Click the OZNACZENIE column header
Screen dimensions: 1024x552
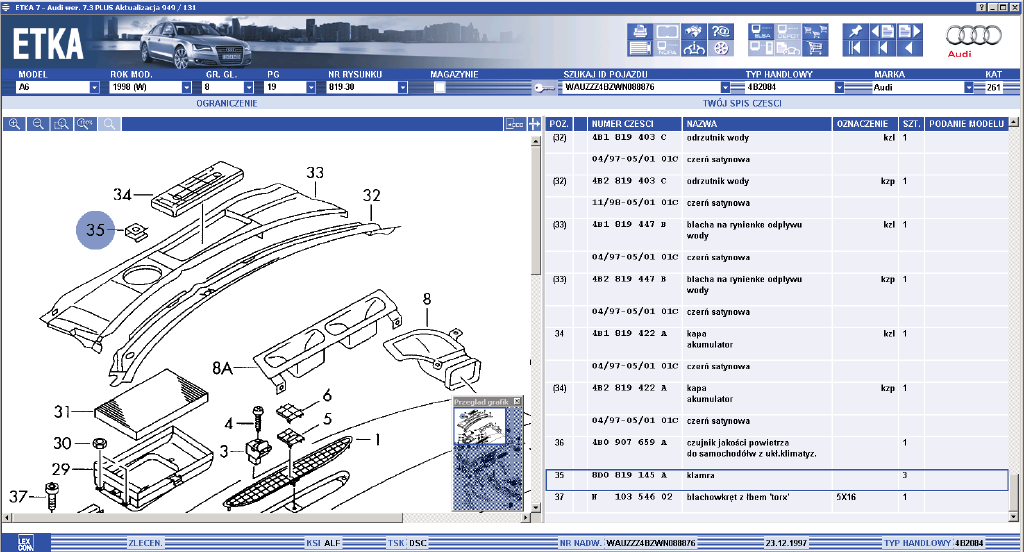865,124
